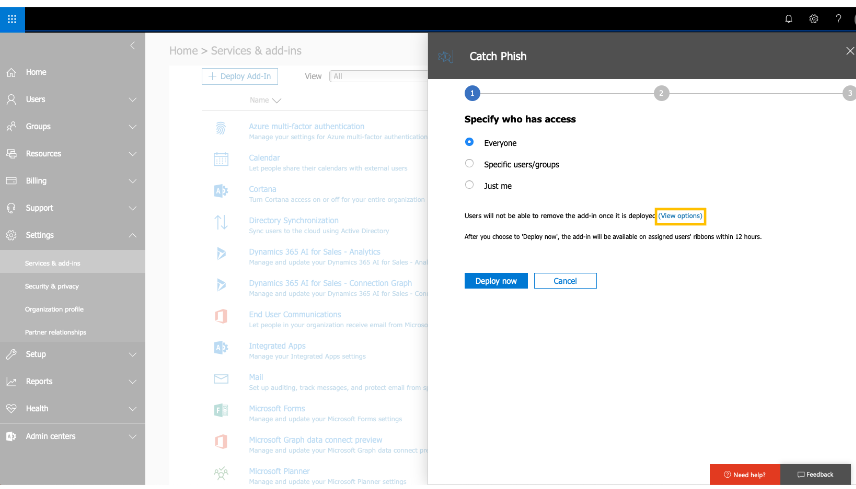Click the Groups people icon
Image resolution: width=856 pixels, height=489 pixels.
point(11,127)
